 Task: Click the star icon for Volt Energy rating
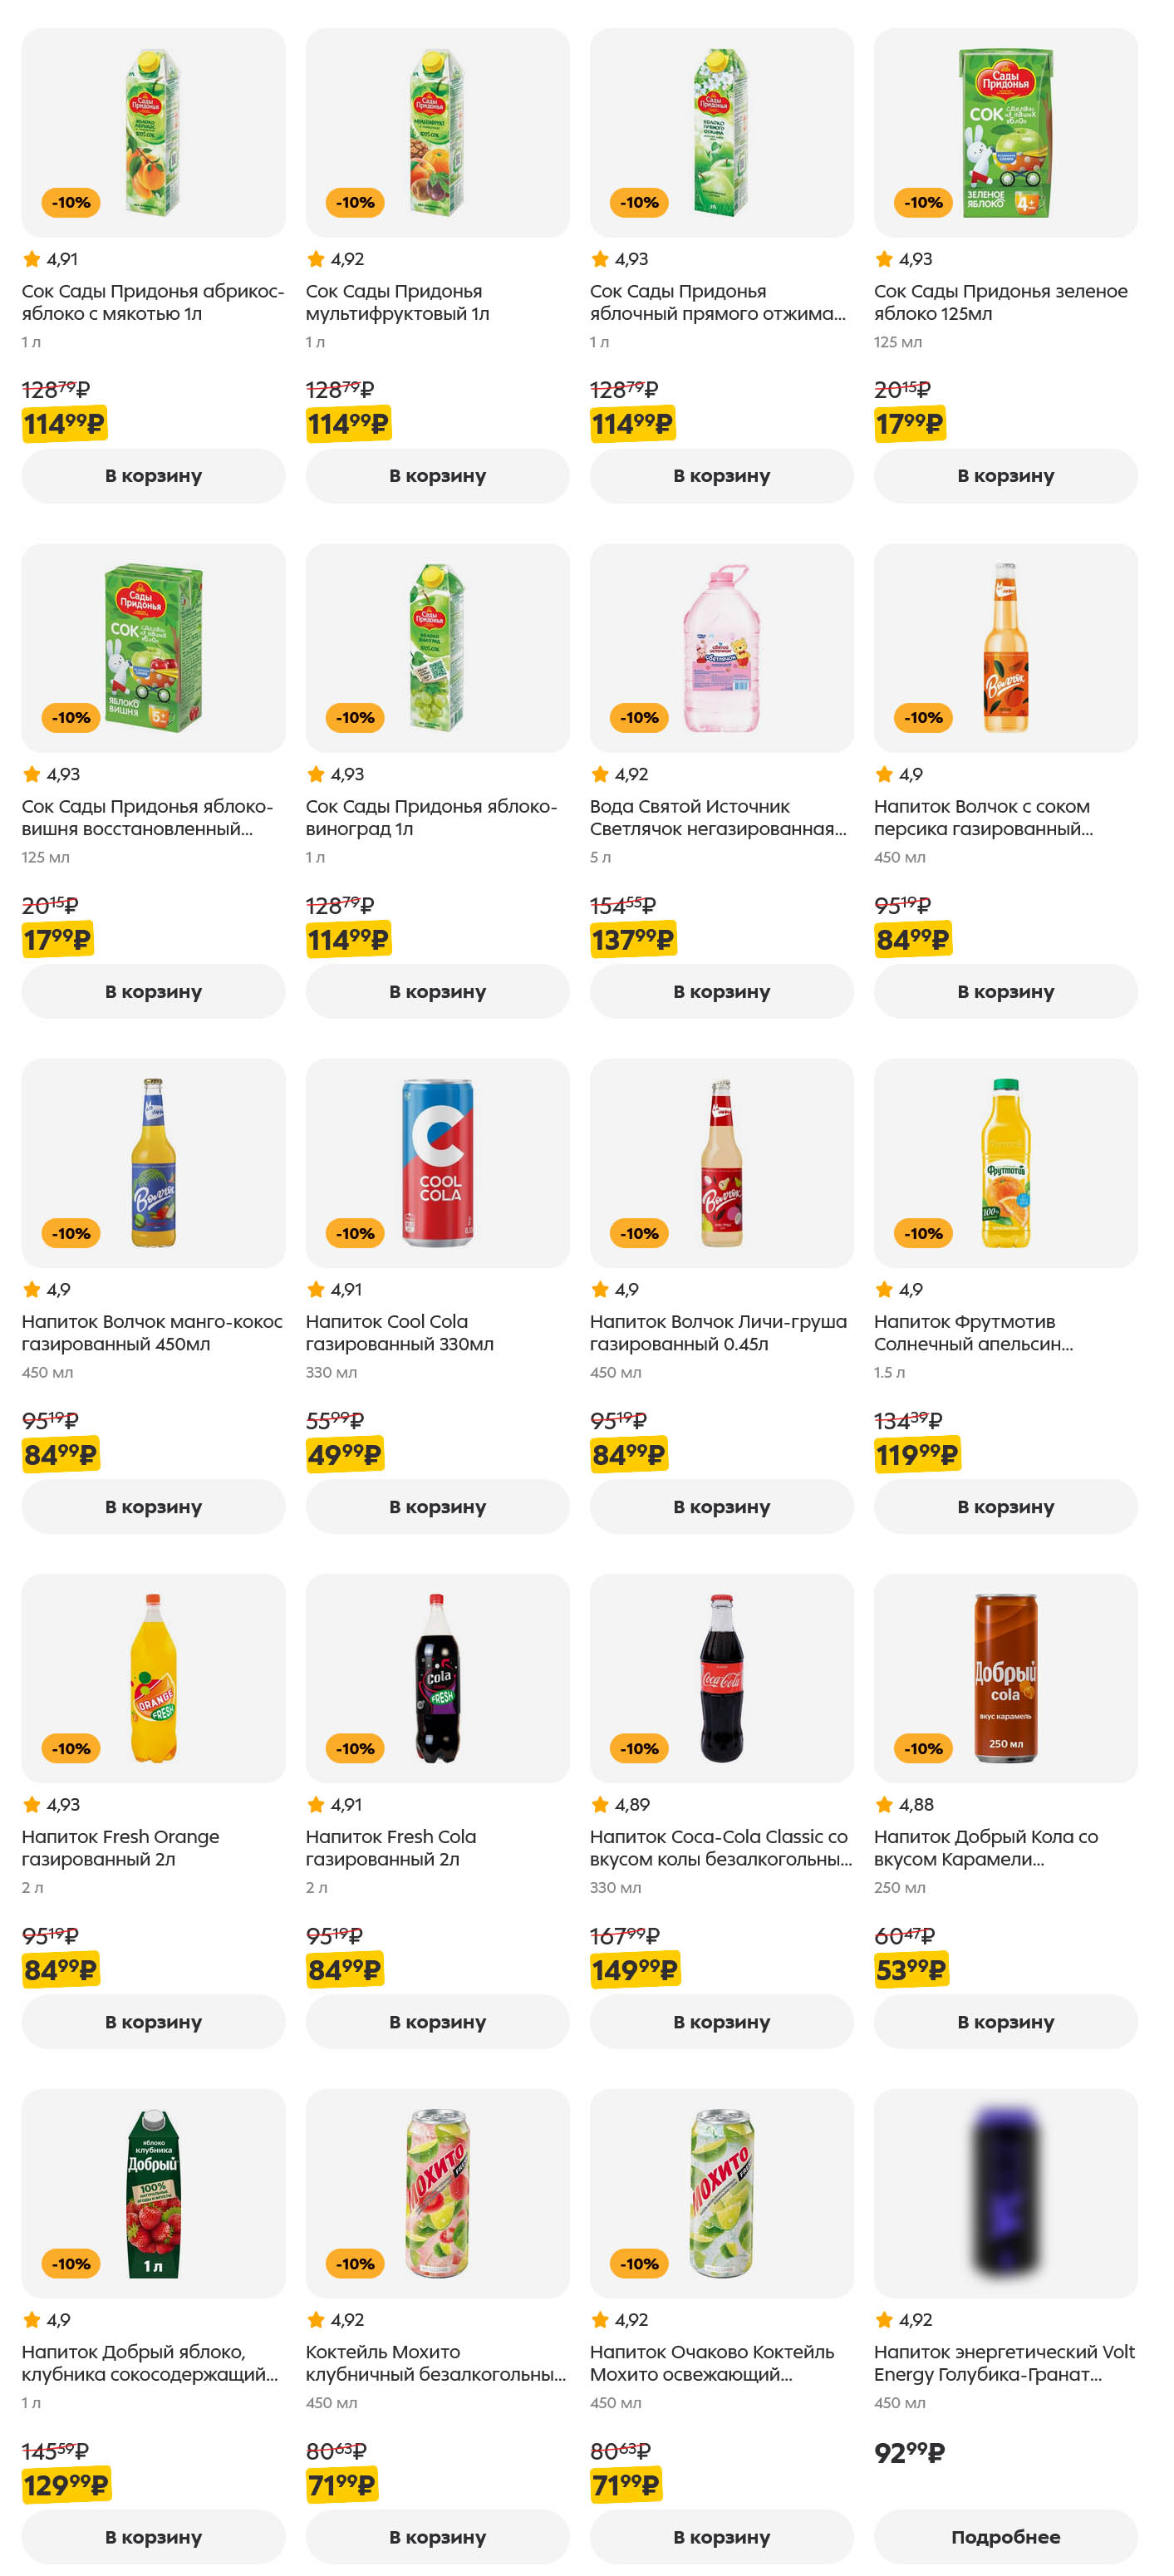pos(884,2320)
